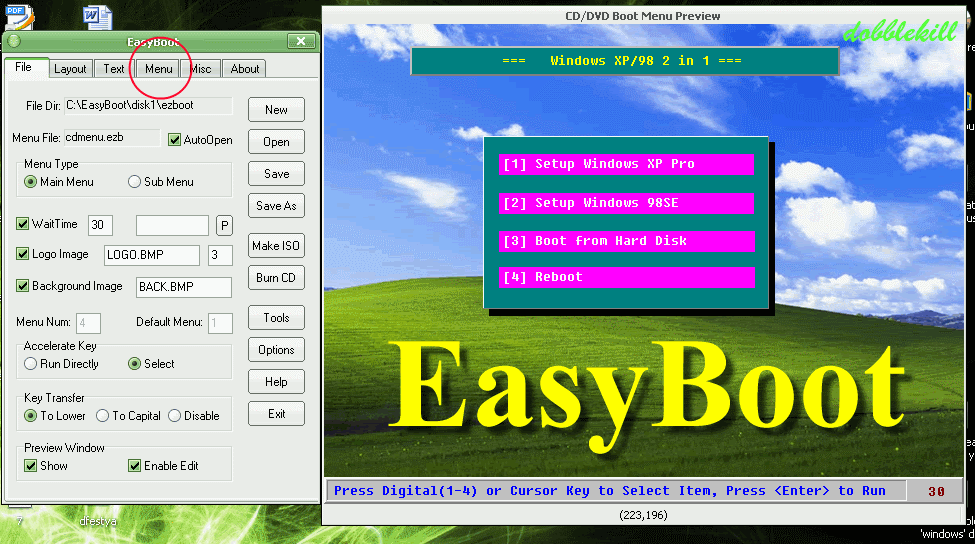Click the Menu File cdmenu.ezb field
Image resolution: width=975 pixels, height=544 pixels.
click(x=112, y=137)
